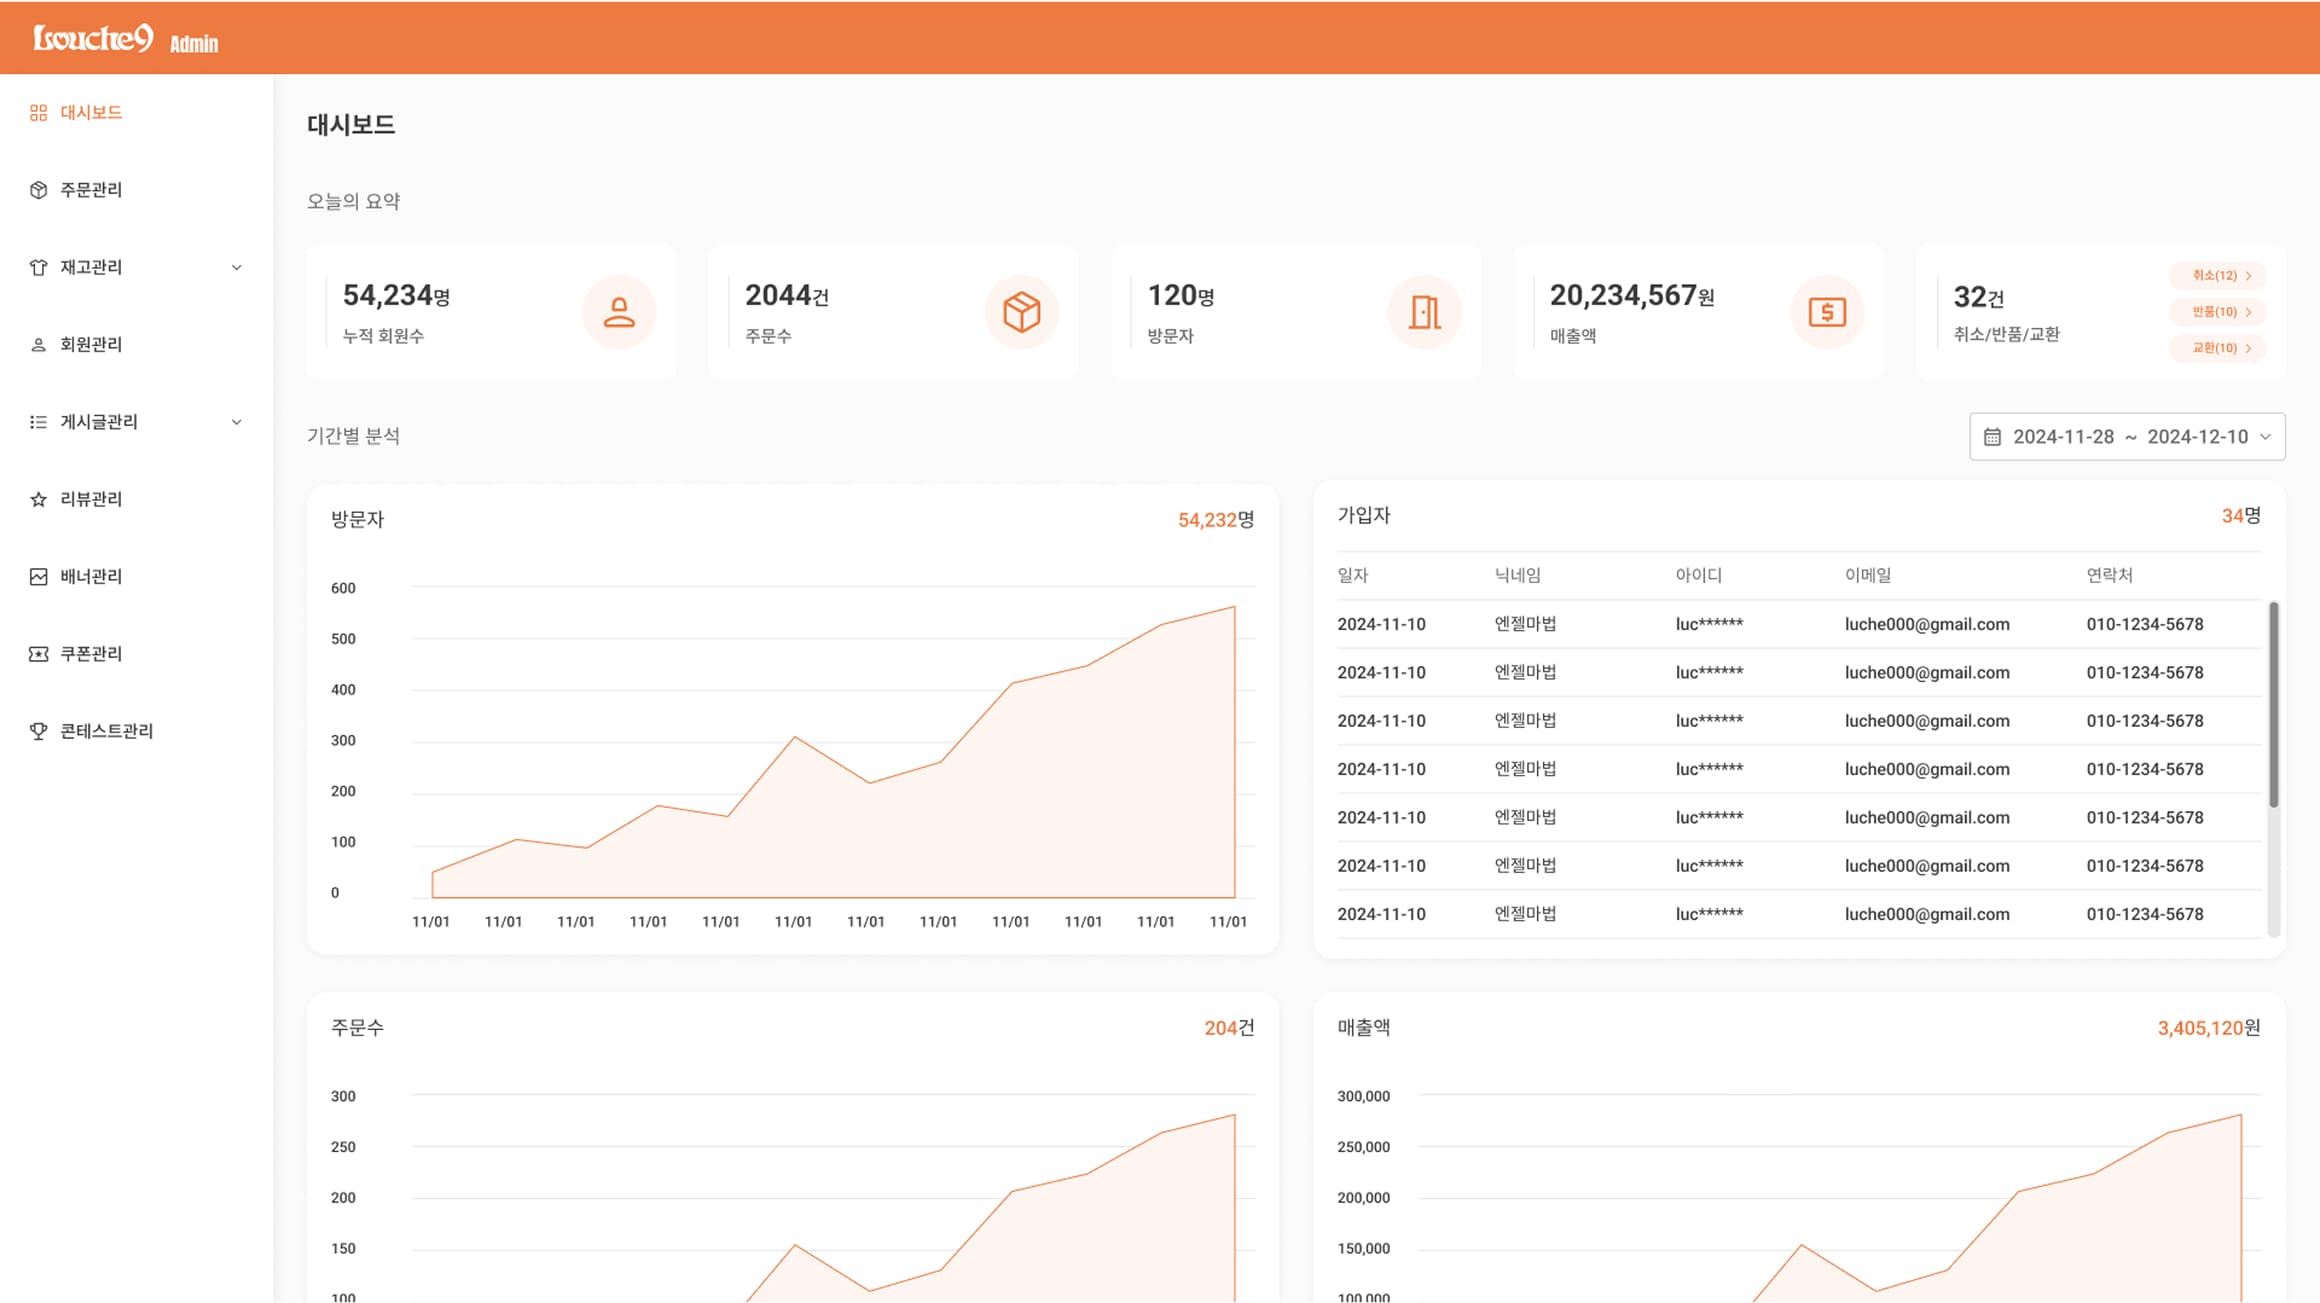Click the 닉네임 column header
This screenshot has width=2320, height=1303.
1517,575
